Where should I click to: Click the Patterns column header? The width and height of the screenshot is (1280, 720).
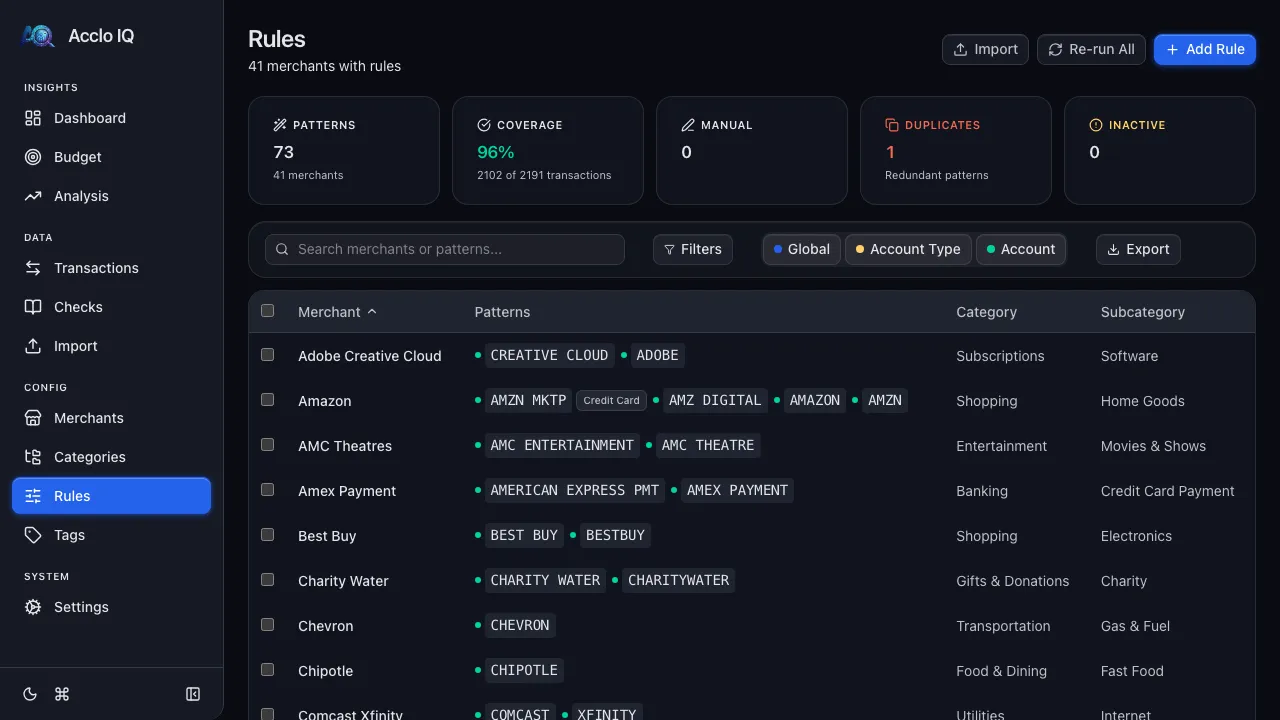(x=502, y=312)
